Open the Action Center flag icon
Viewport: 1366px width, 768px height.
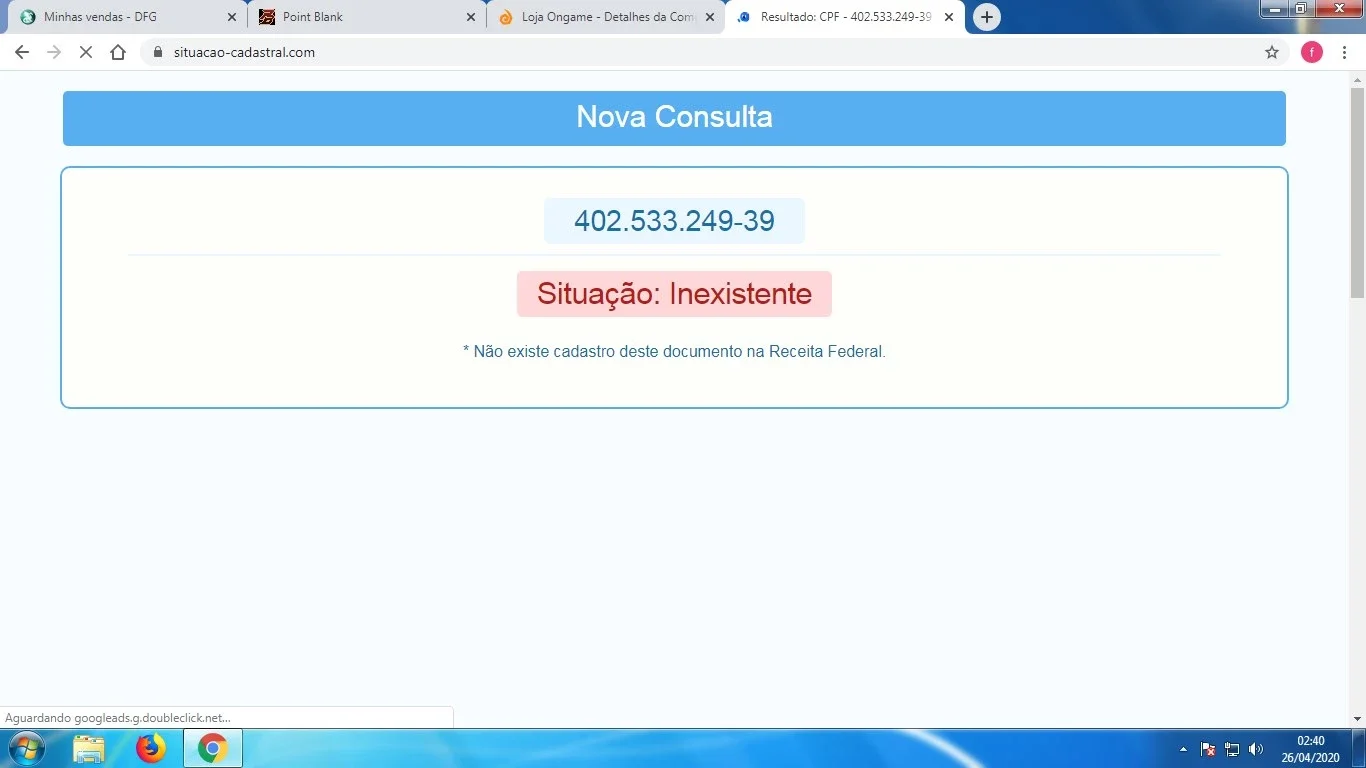pos(1208,749)
